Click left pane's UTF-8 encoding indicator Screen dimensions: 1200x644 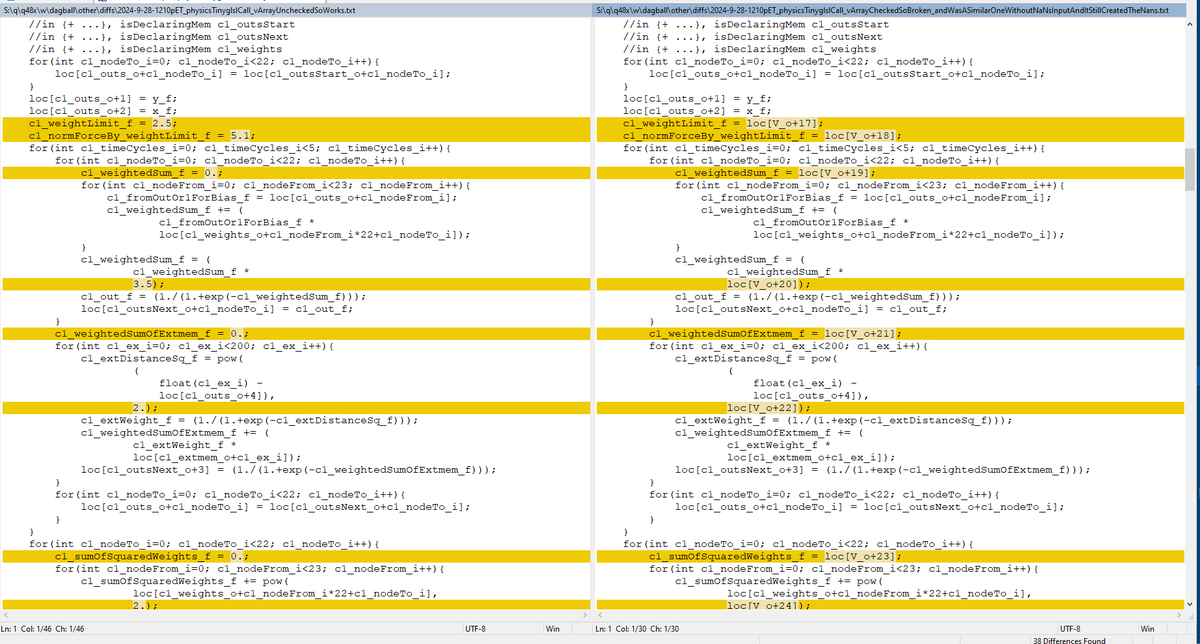tap(477, 629)
